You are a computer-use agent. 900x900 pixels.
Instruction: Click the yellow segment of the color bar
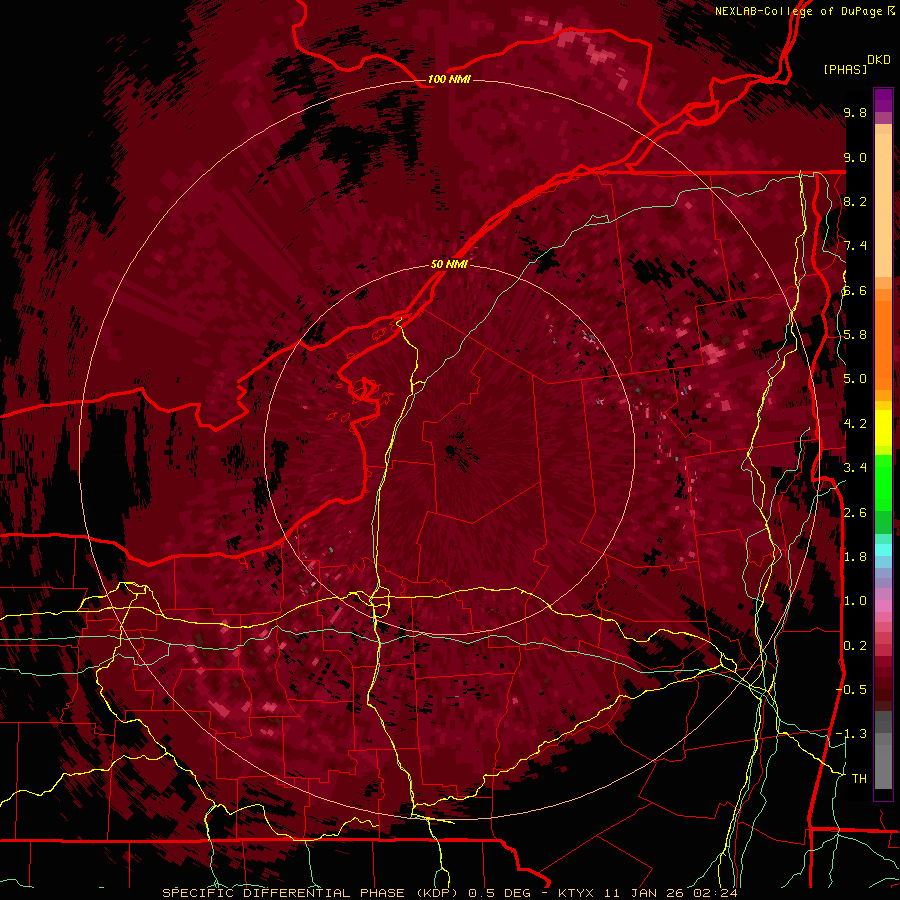click(883, 428)
